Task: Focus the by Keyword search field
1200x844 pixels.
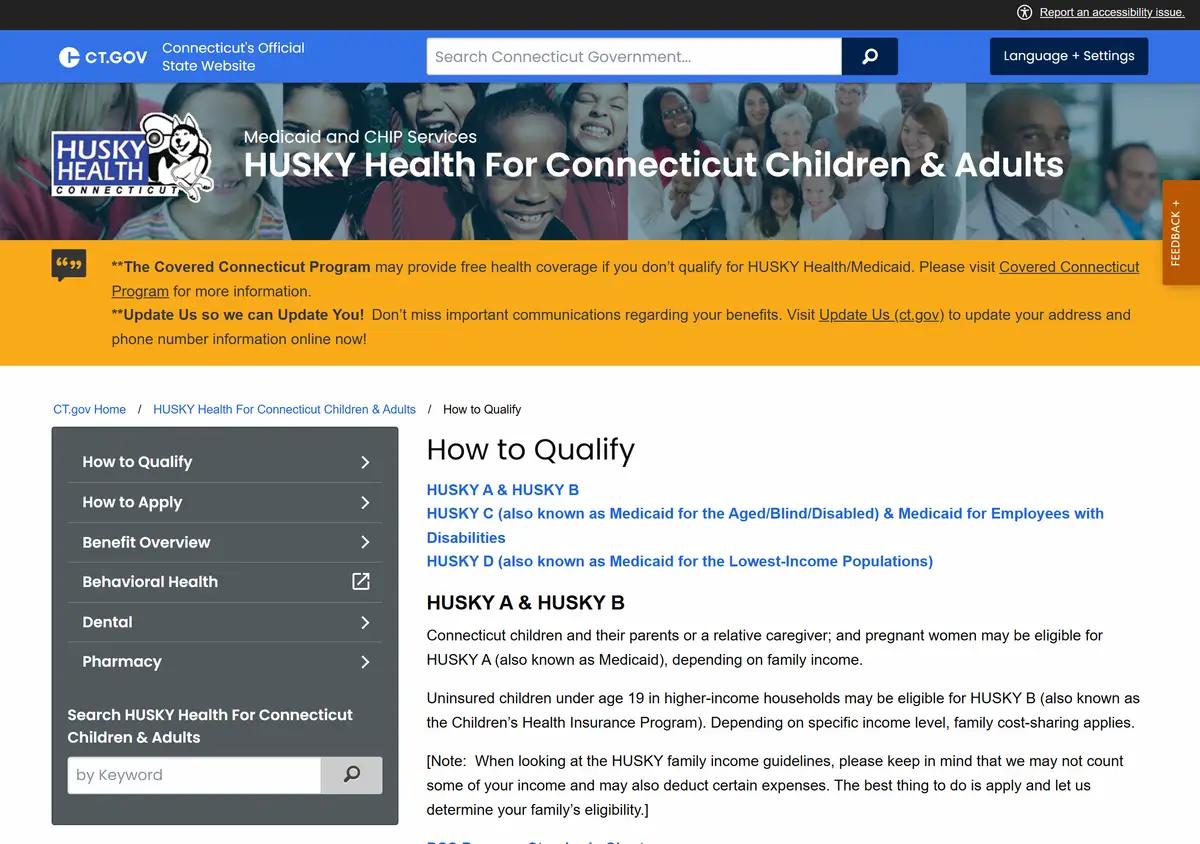Action: click(x=194, y=775)
